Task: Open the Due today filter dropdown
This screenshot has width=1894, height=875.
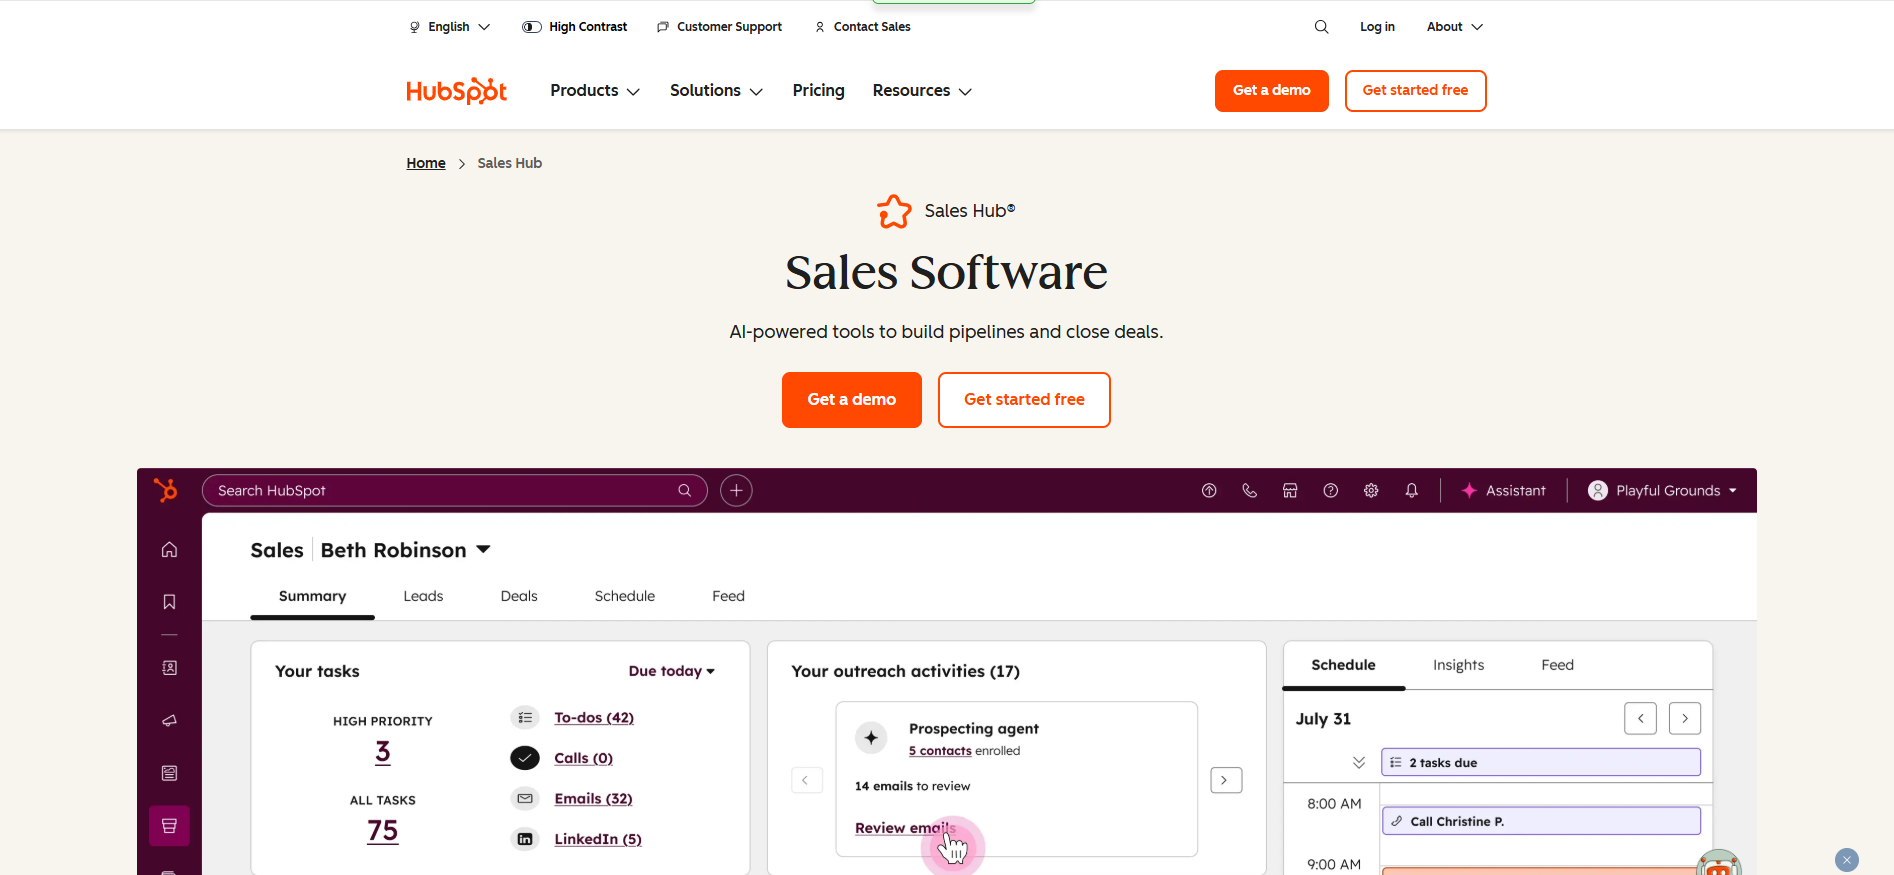Action: click(x=672, y=671)
